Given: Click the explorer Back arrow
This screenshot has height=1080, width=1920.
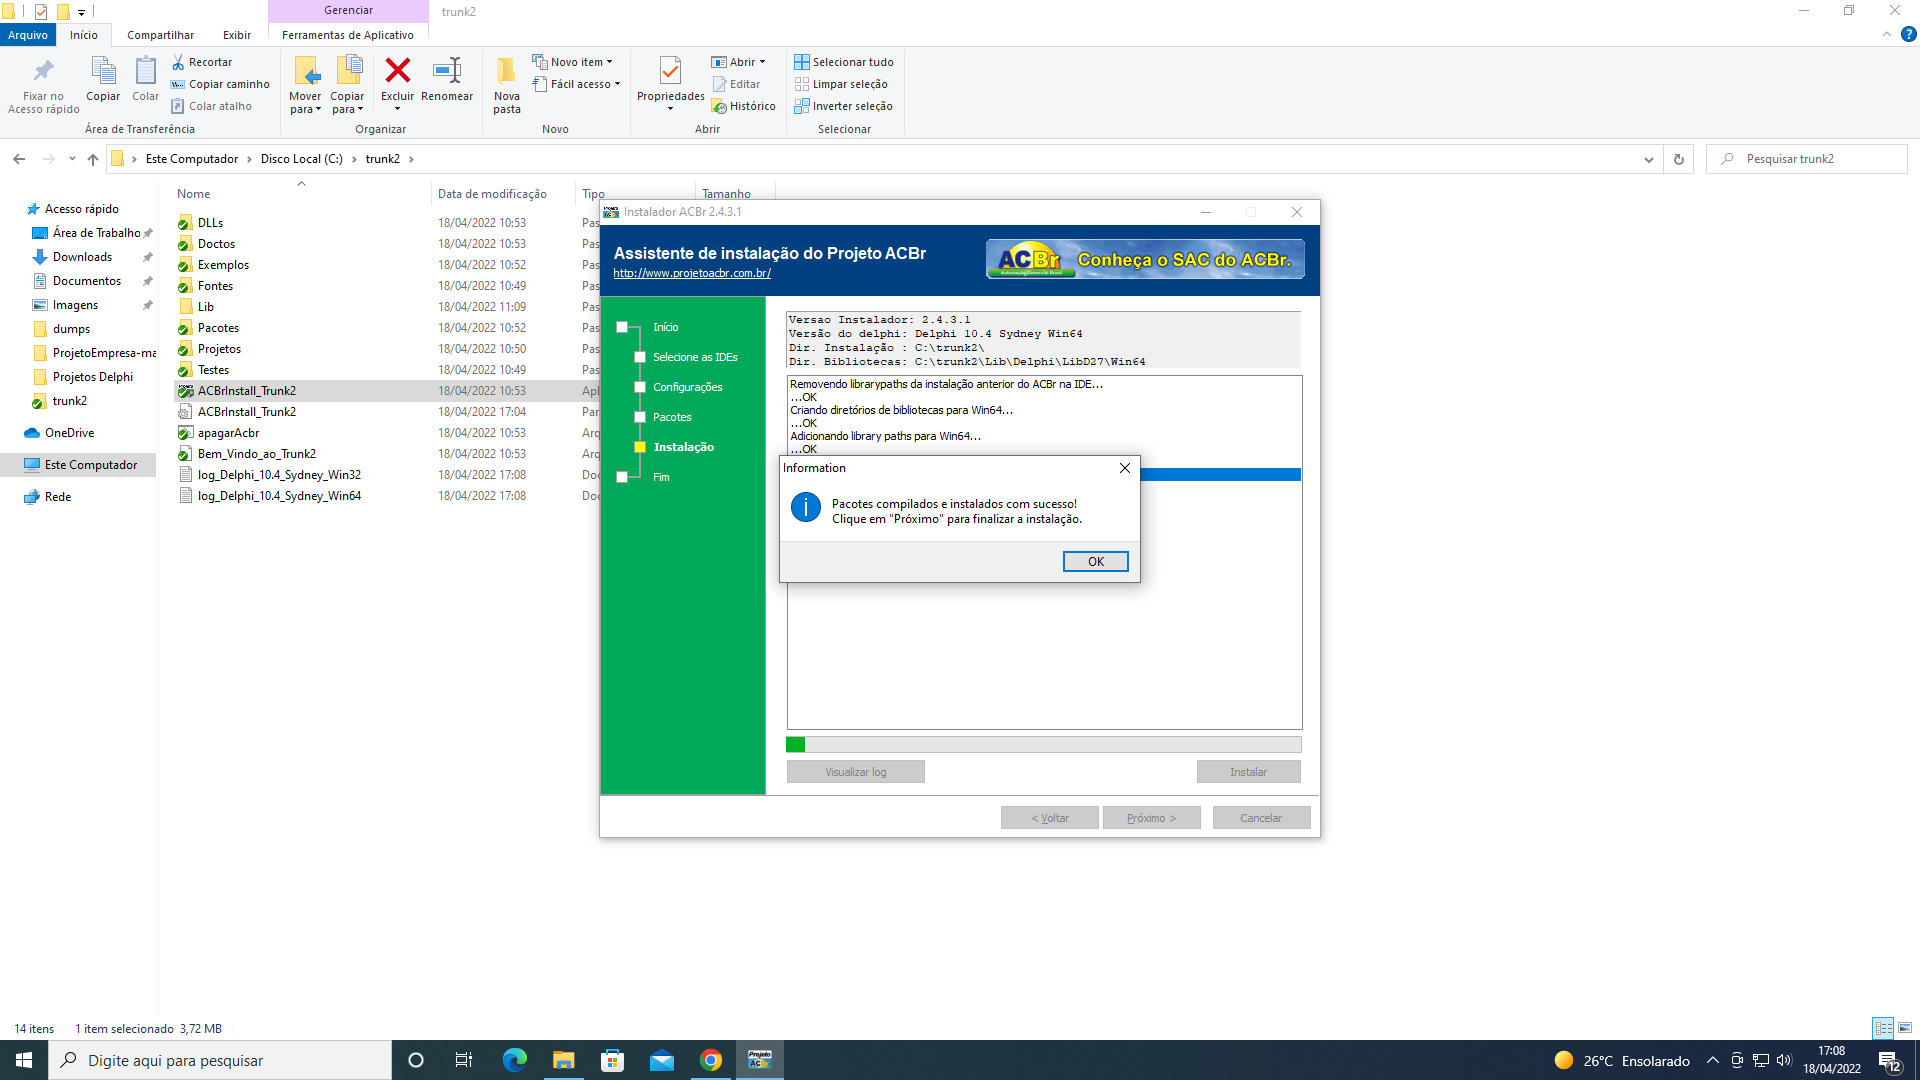Looking at the screenshot, I should [19, 159].
